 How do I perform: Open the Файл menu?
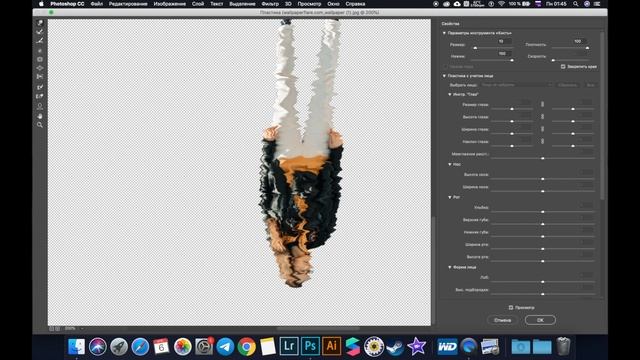pos(97,4)
